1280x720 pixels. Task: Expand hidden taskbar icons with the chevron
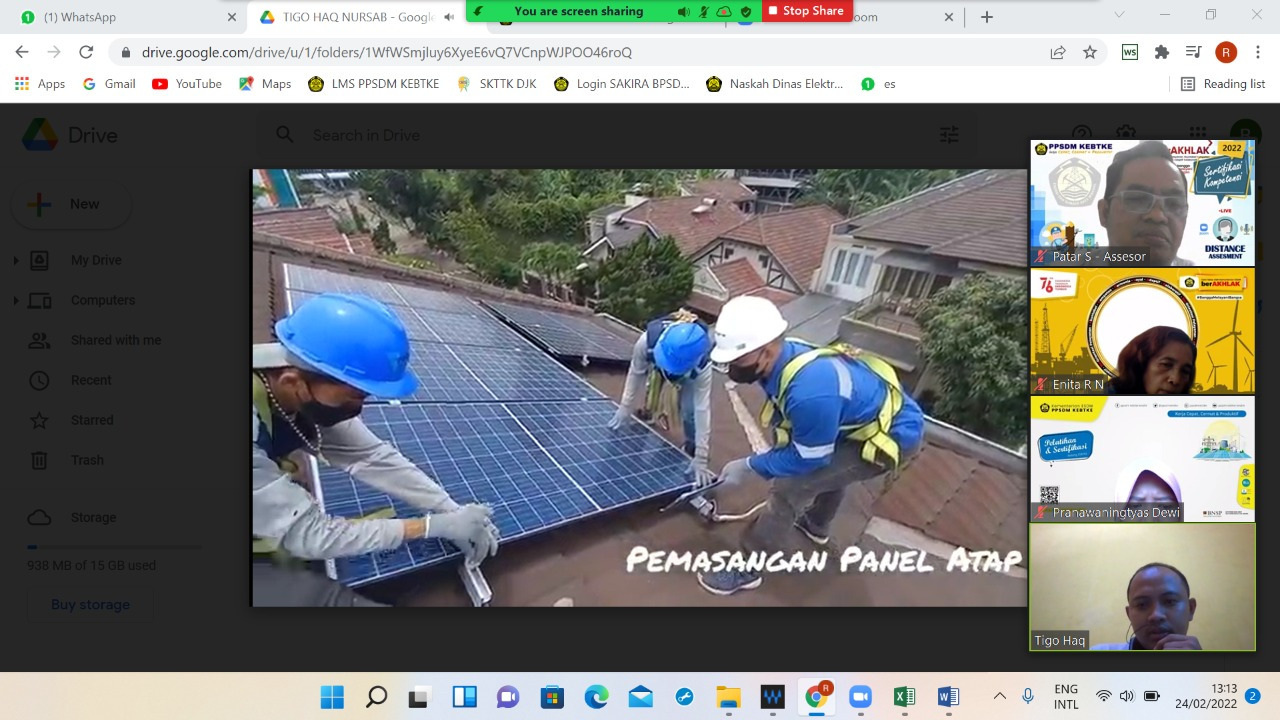tap(999, 696)
